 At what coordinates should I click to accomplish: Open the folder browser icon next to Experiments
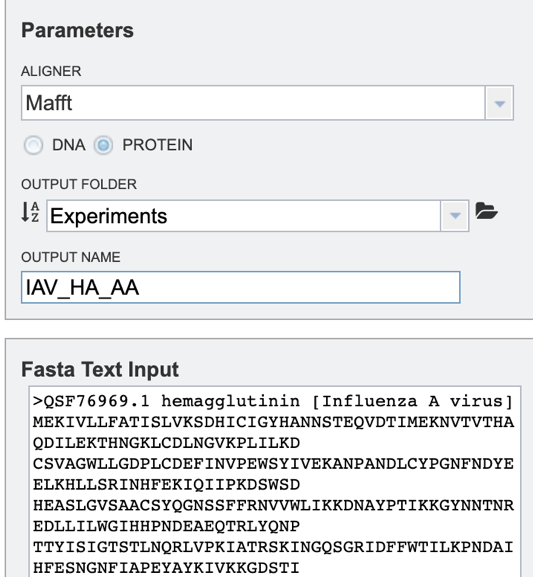click(x=486, y=211)
